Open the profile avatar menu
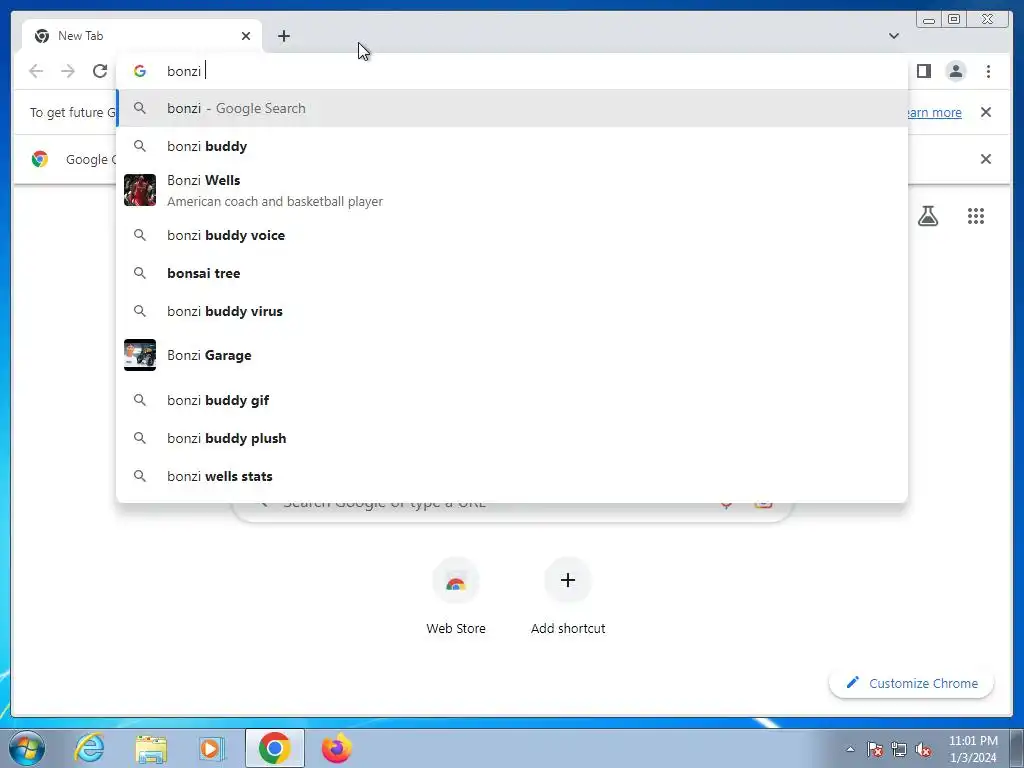 (x=955, y=71)
